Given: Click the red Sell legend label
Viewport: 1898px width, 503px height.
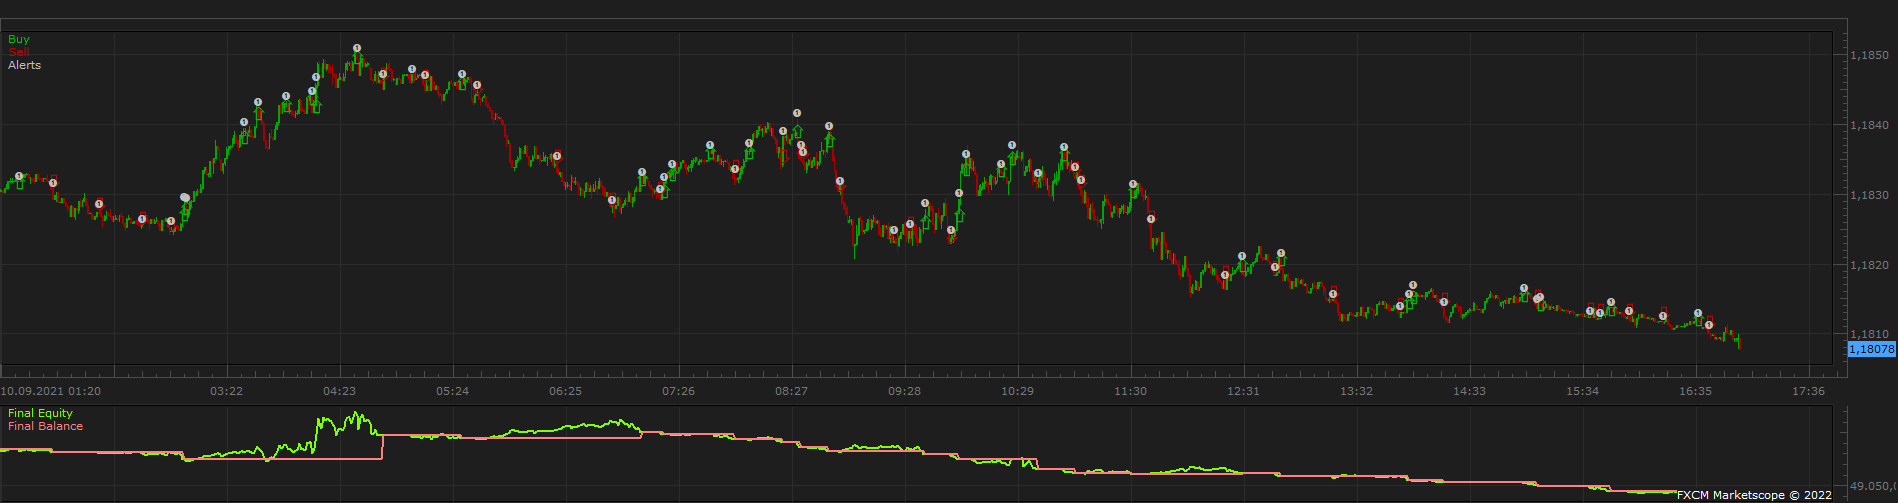Looking at the screenshot, I should 19,52.
